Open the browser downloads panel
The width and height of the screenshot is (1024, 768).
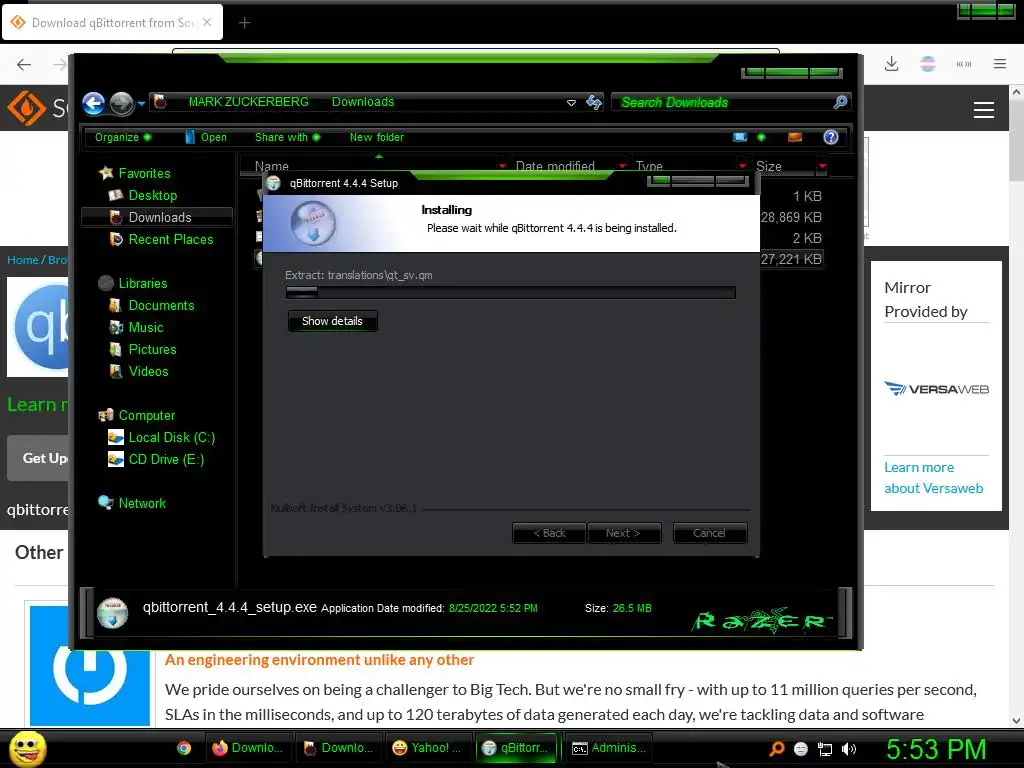[x=891, y=64]
